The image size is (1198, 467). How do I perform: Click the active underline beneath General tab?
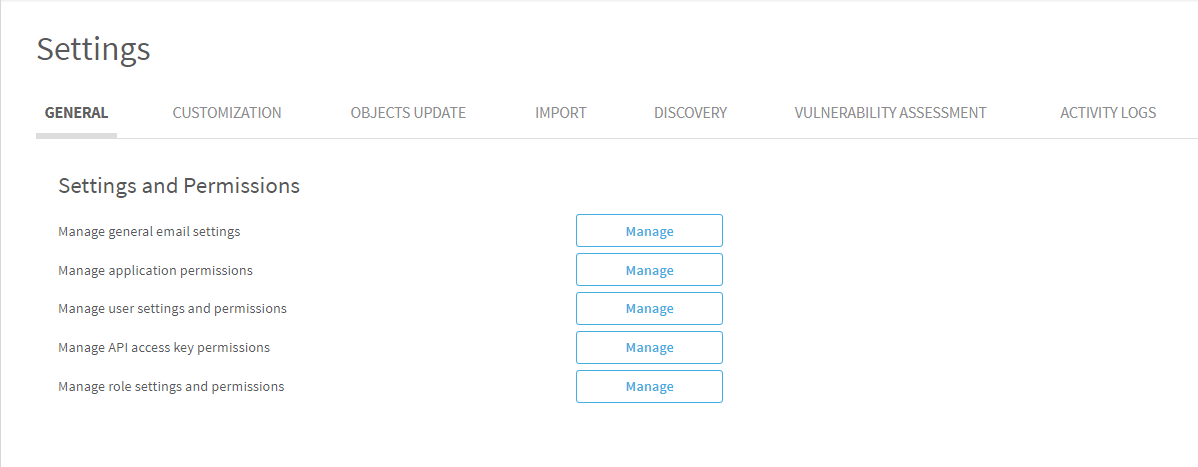click(x=76, y=135)
